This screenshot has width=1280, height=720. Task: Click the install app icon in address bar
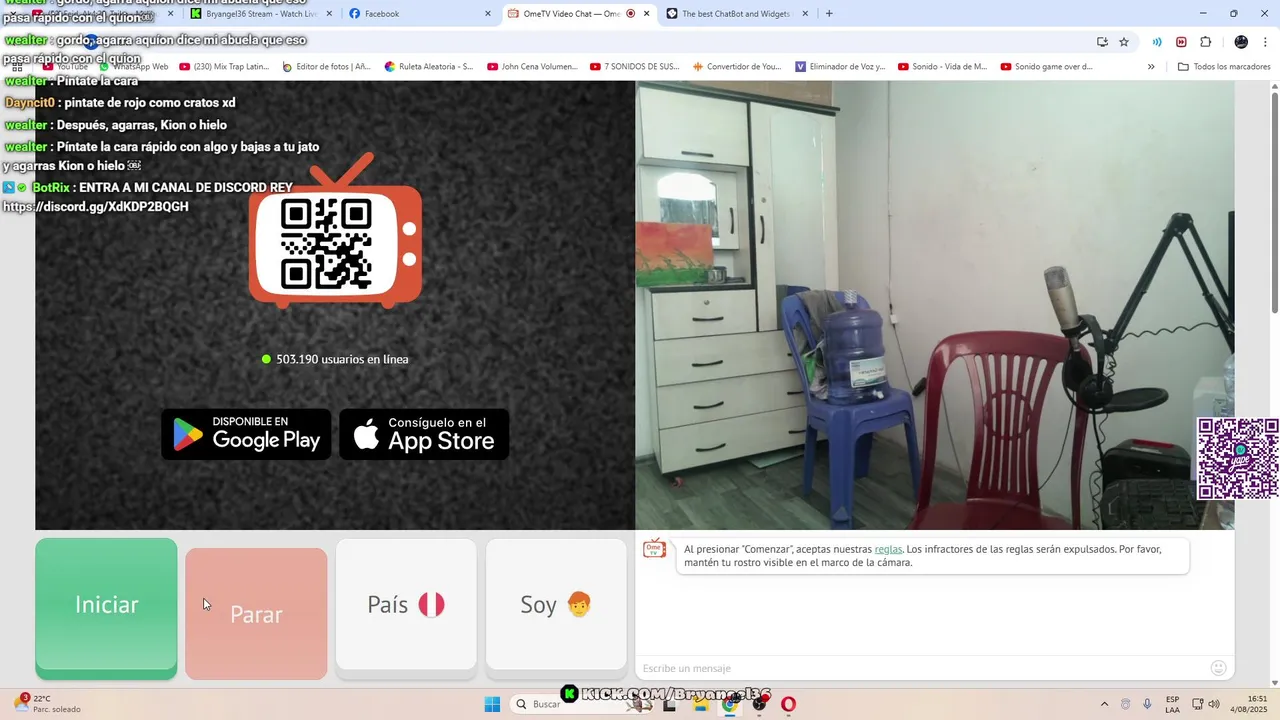[1102, 42]
